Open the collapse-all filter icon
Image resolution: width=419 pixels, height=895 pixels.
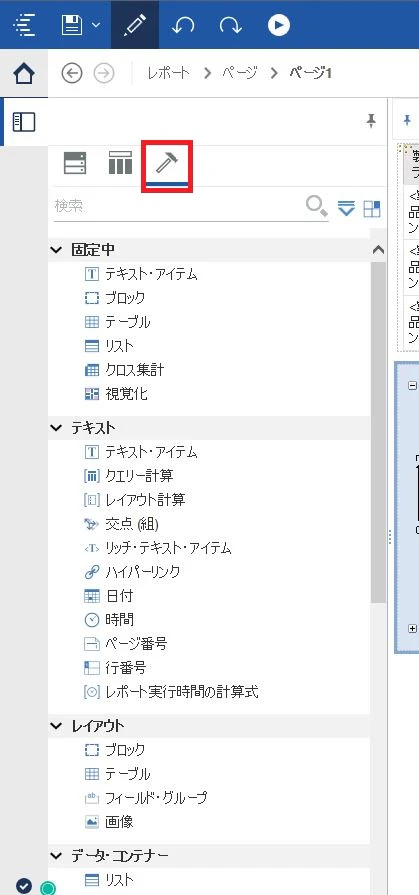(x=346, y=208)
